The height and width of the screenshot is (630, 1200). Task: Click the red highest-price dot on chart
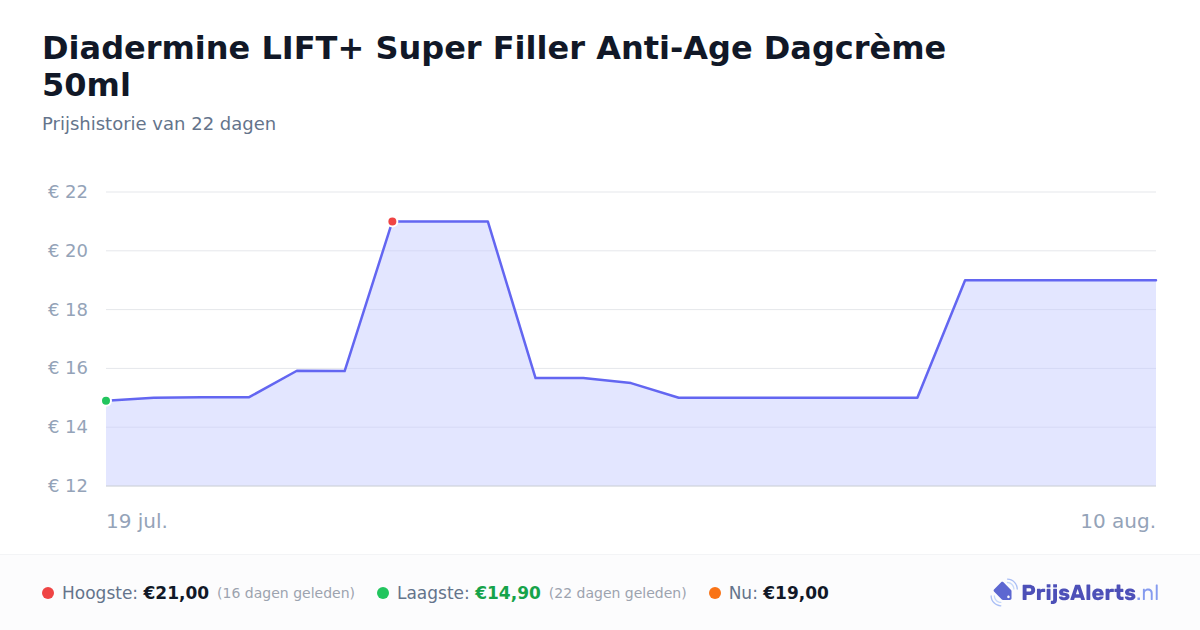[x=392, y=221]
